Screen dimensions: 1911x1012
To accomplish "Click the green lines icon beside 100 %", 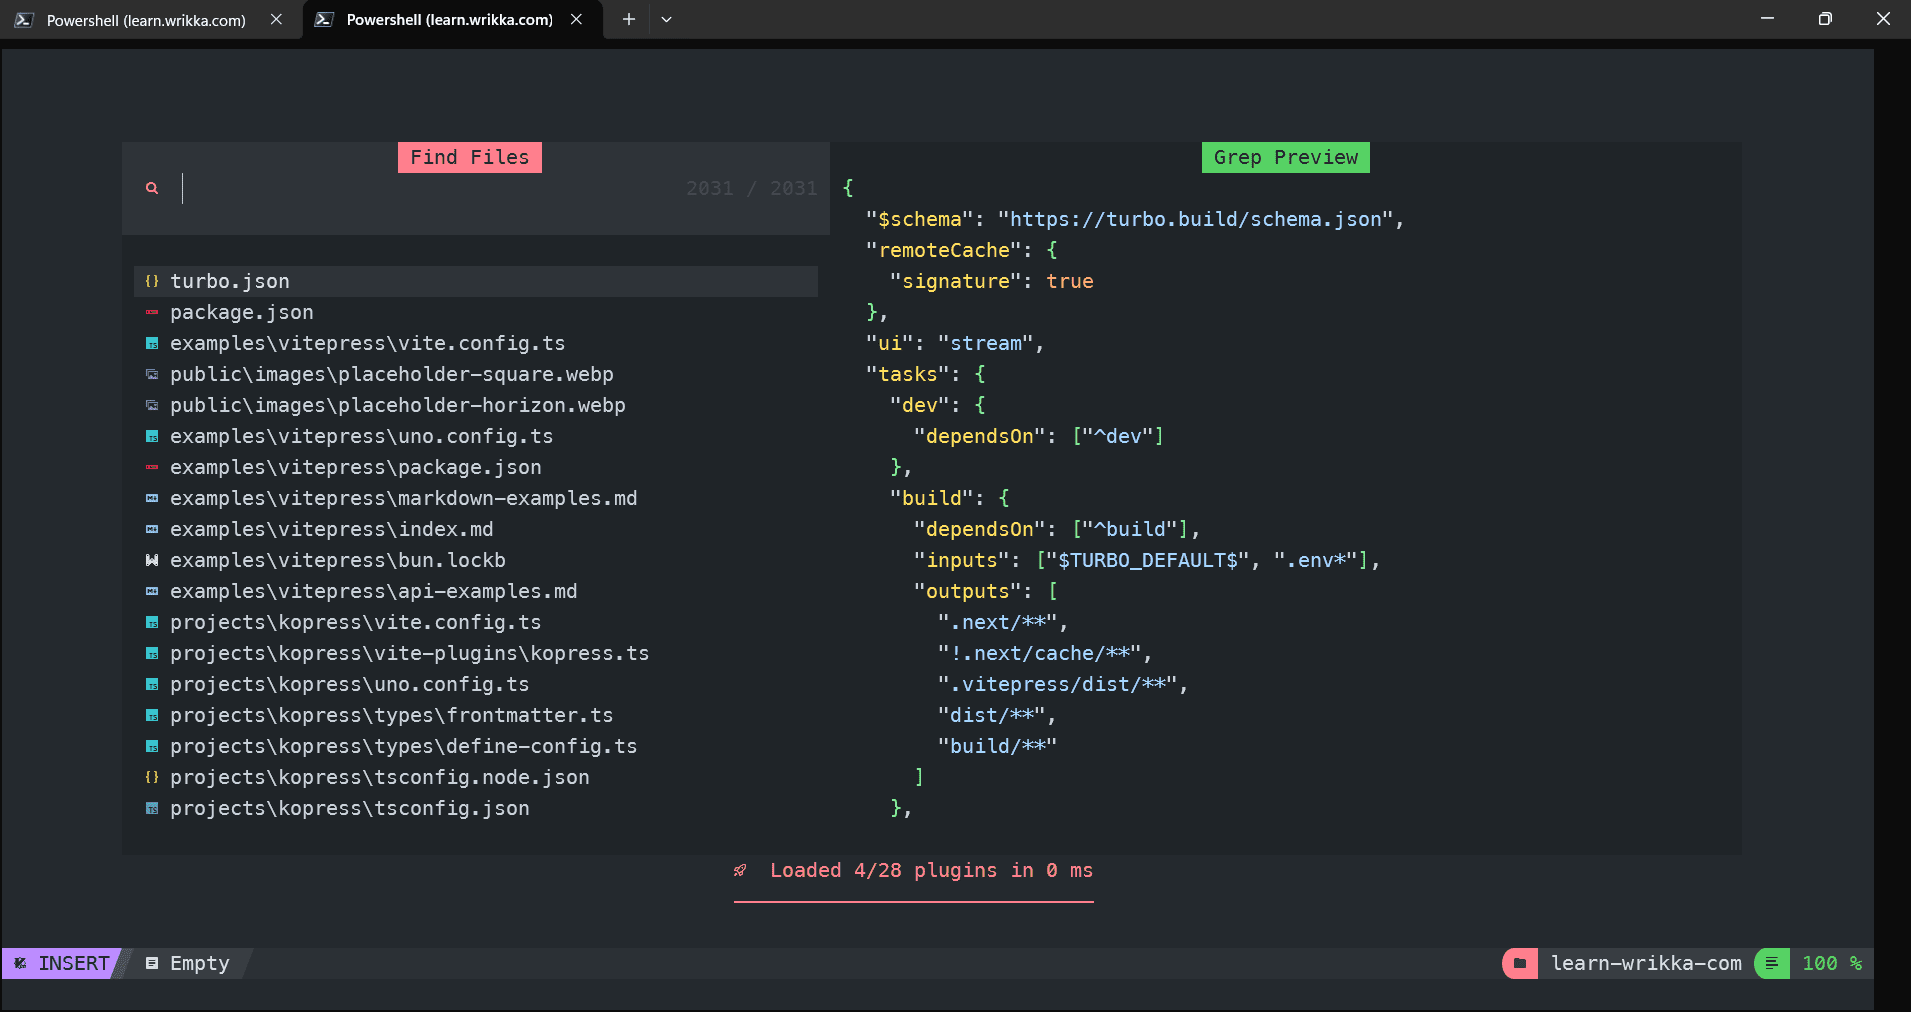I will (1771, 963).
